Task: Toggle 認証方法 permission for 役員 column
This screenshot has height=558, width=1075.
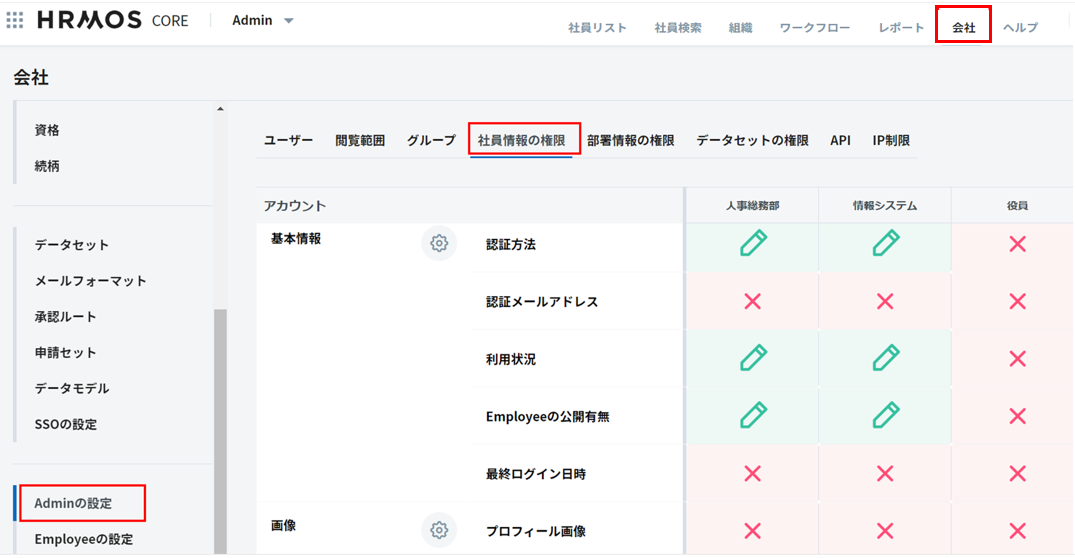Action: click(x=1017, y=243)
